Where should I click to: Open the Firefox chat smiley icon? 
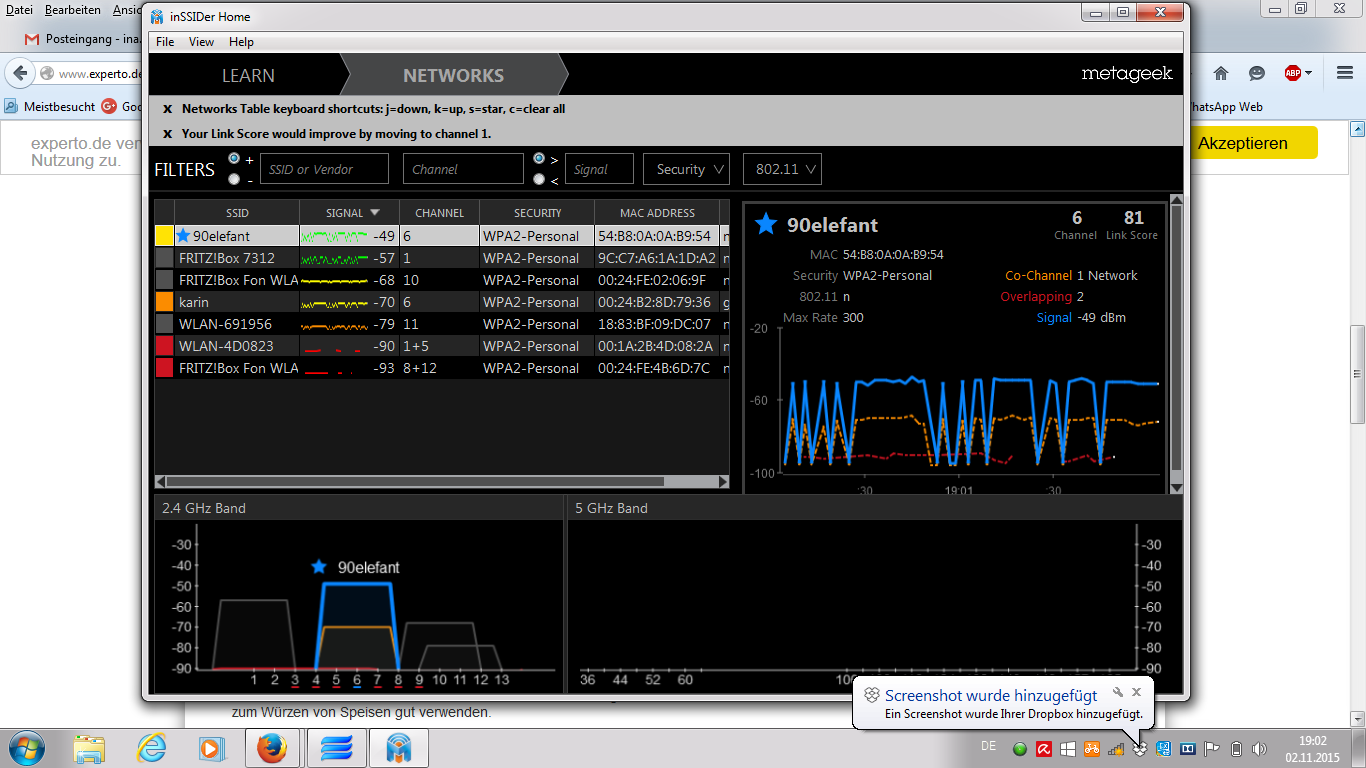1257,73
